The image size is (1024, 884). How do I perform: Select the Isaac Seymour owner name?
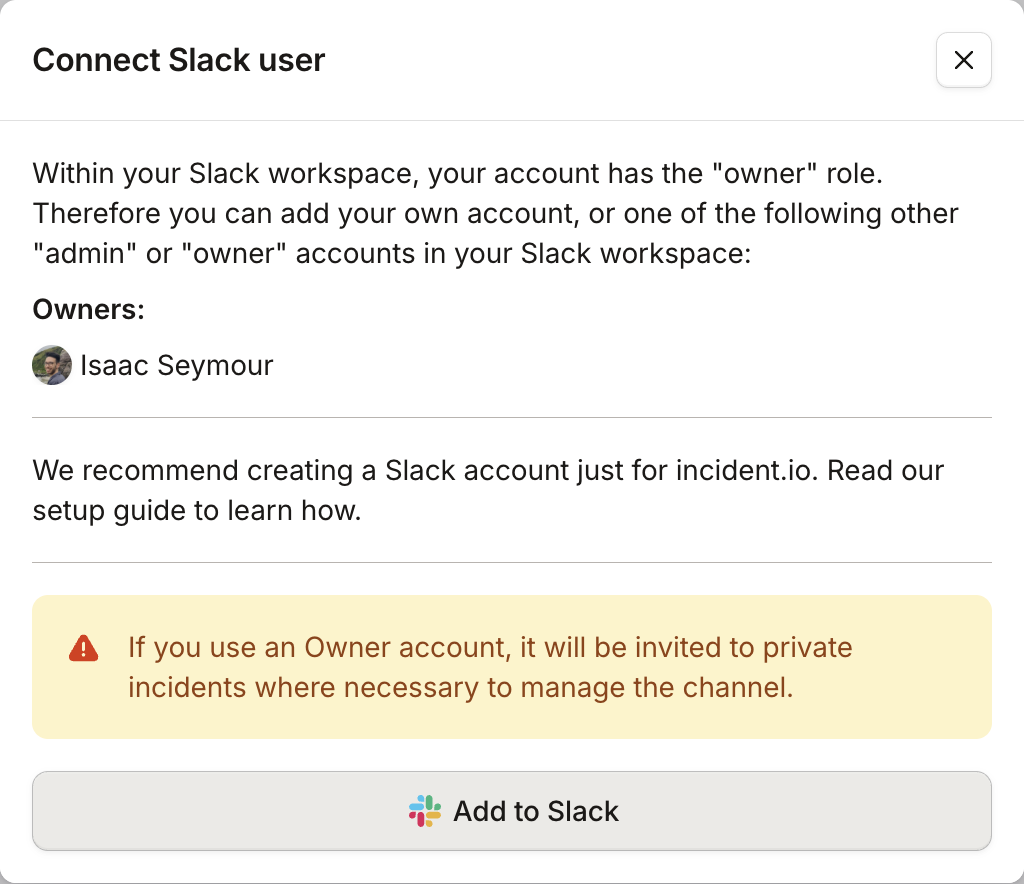point(176,365)
